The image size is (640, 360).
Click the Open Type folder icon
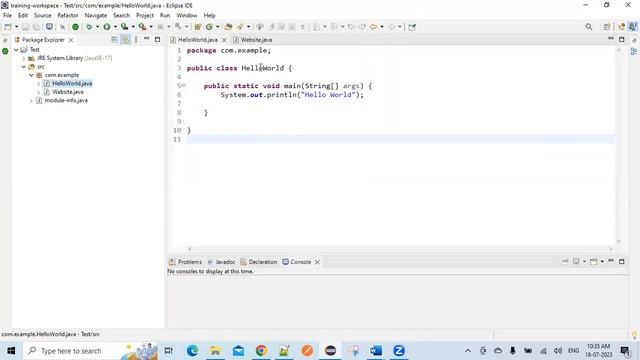point(229,27)
